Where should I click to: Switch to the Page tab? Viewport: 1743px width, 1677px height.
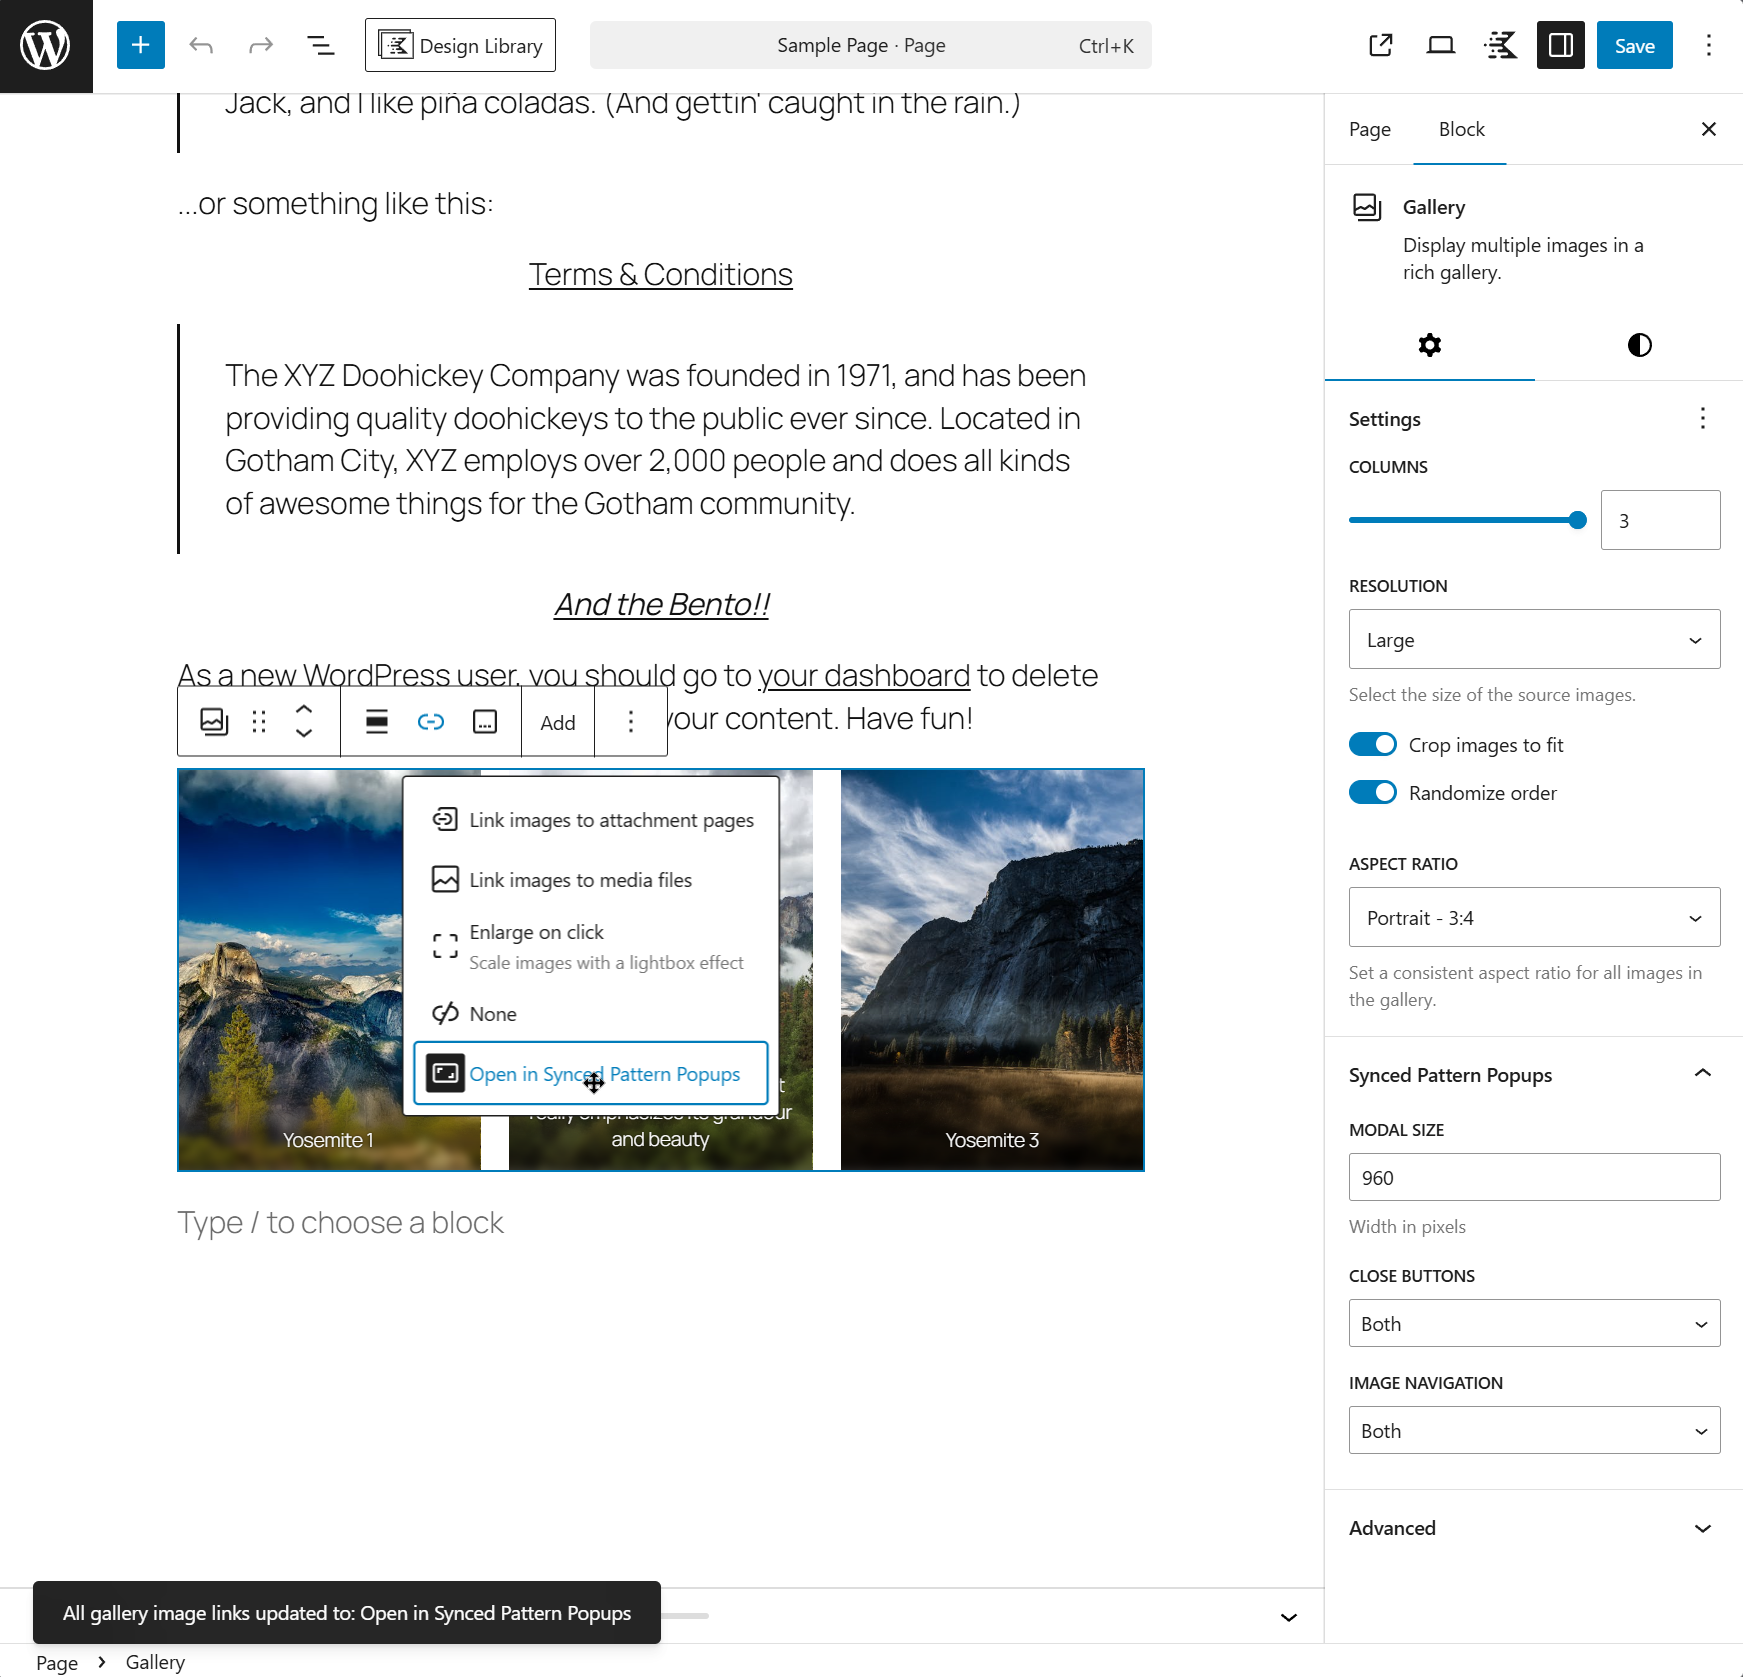tap(1369, 129)
